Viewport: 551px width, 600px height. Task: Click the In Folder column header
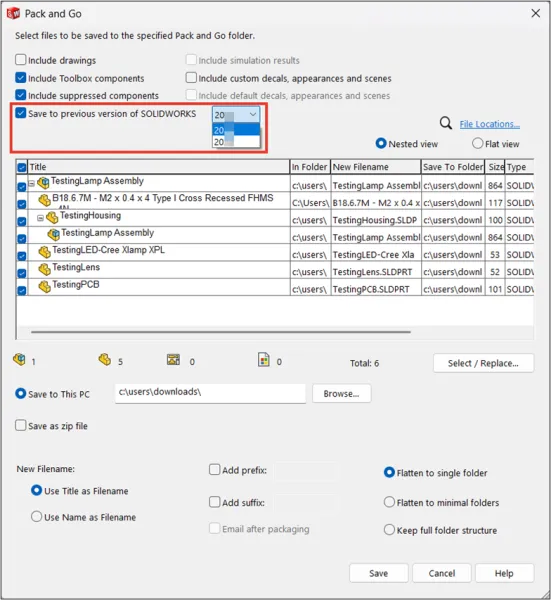[309, 167]
